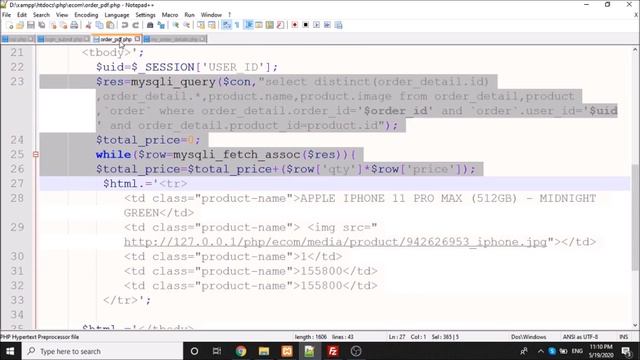640x360 pixels.
Task: Open the Window menu
Action: [x=211, y=15]
